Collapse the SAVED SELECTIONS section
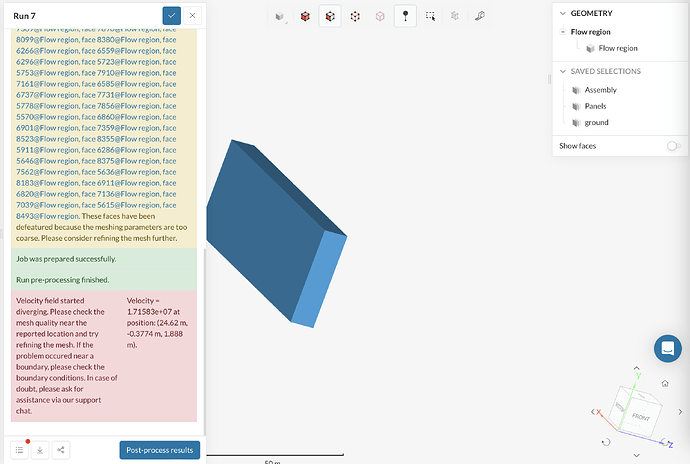Screen dimensions: 690x464 562,71
